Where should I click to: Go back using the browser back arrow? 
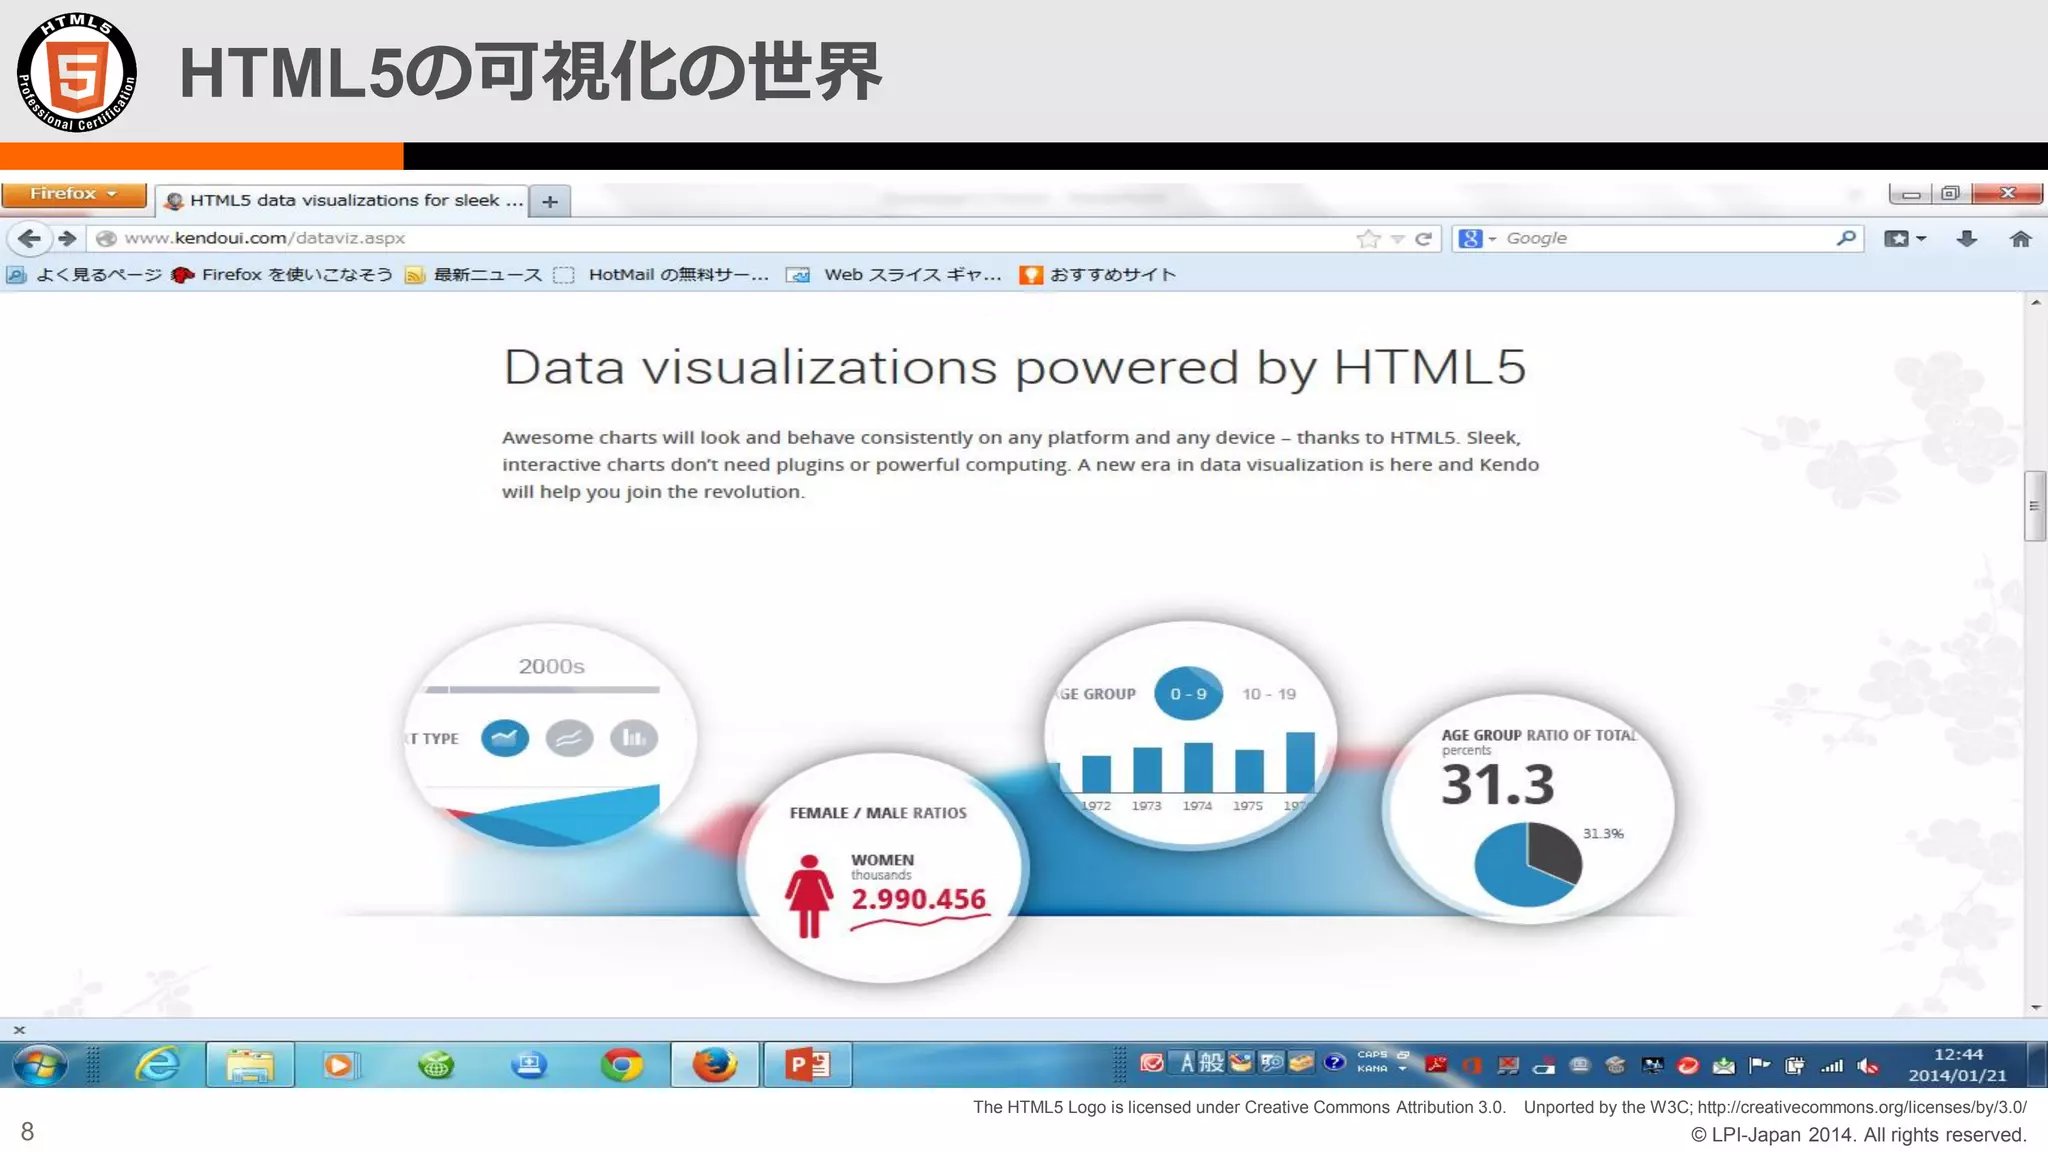pos(29,238)
